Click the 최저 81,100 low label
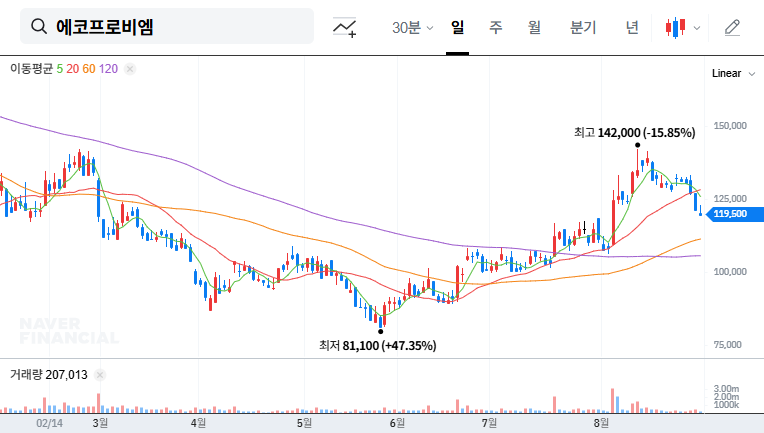764x433 pixels. (x=378, y=346)
